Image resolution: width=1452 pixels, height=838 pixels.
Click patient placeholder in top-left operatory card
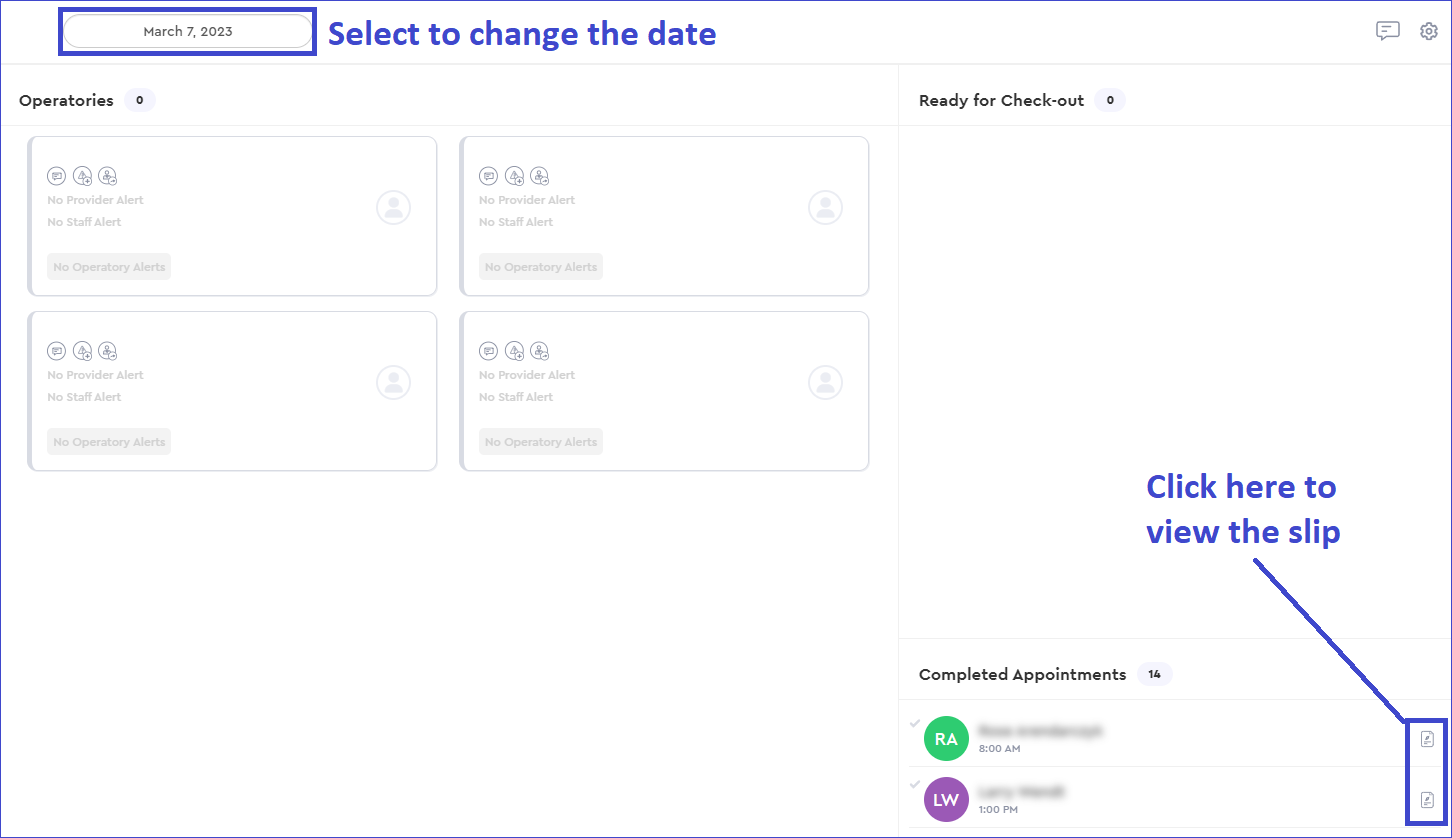[393, 208]
